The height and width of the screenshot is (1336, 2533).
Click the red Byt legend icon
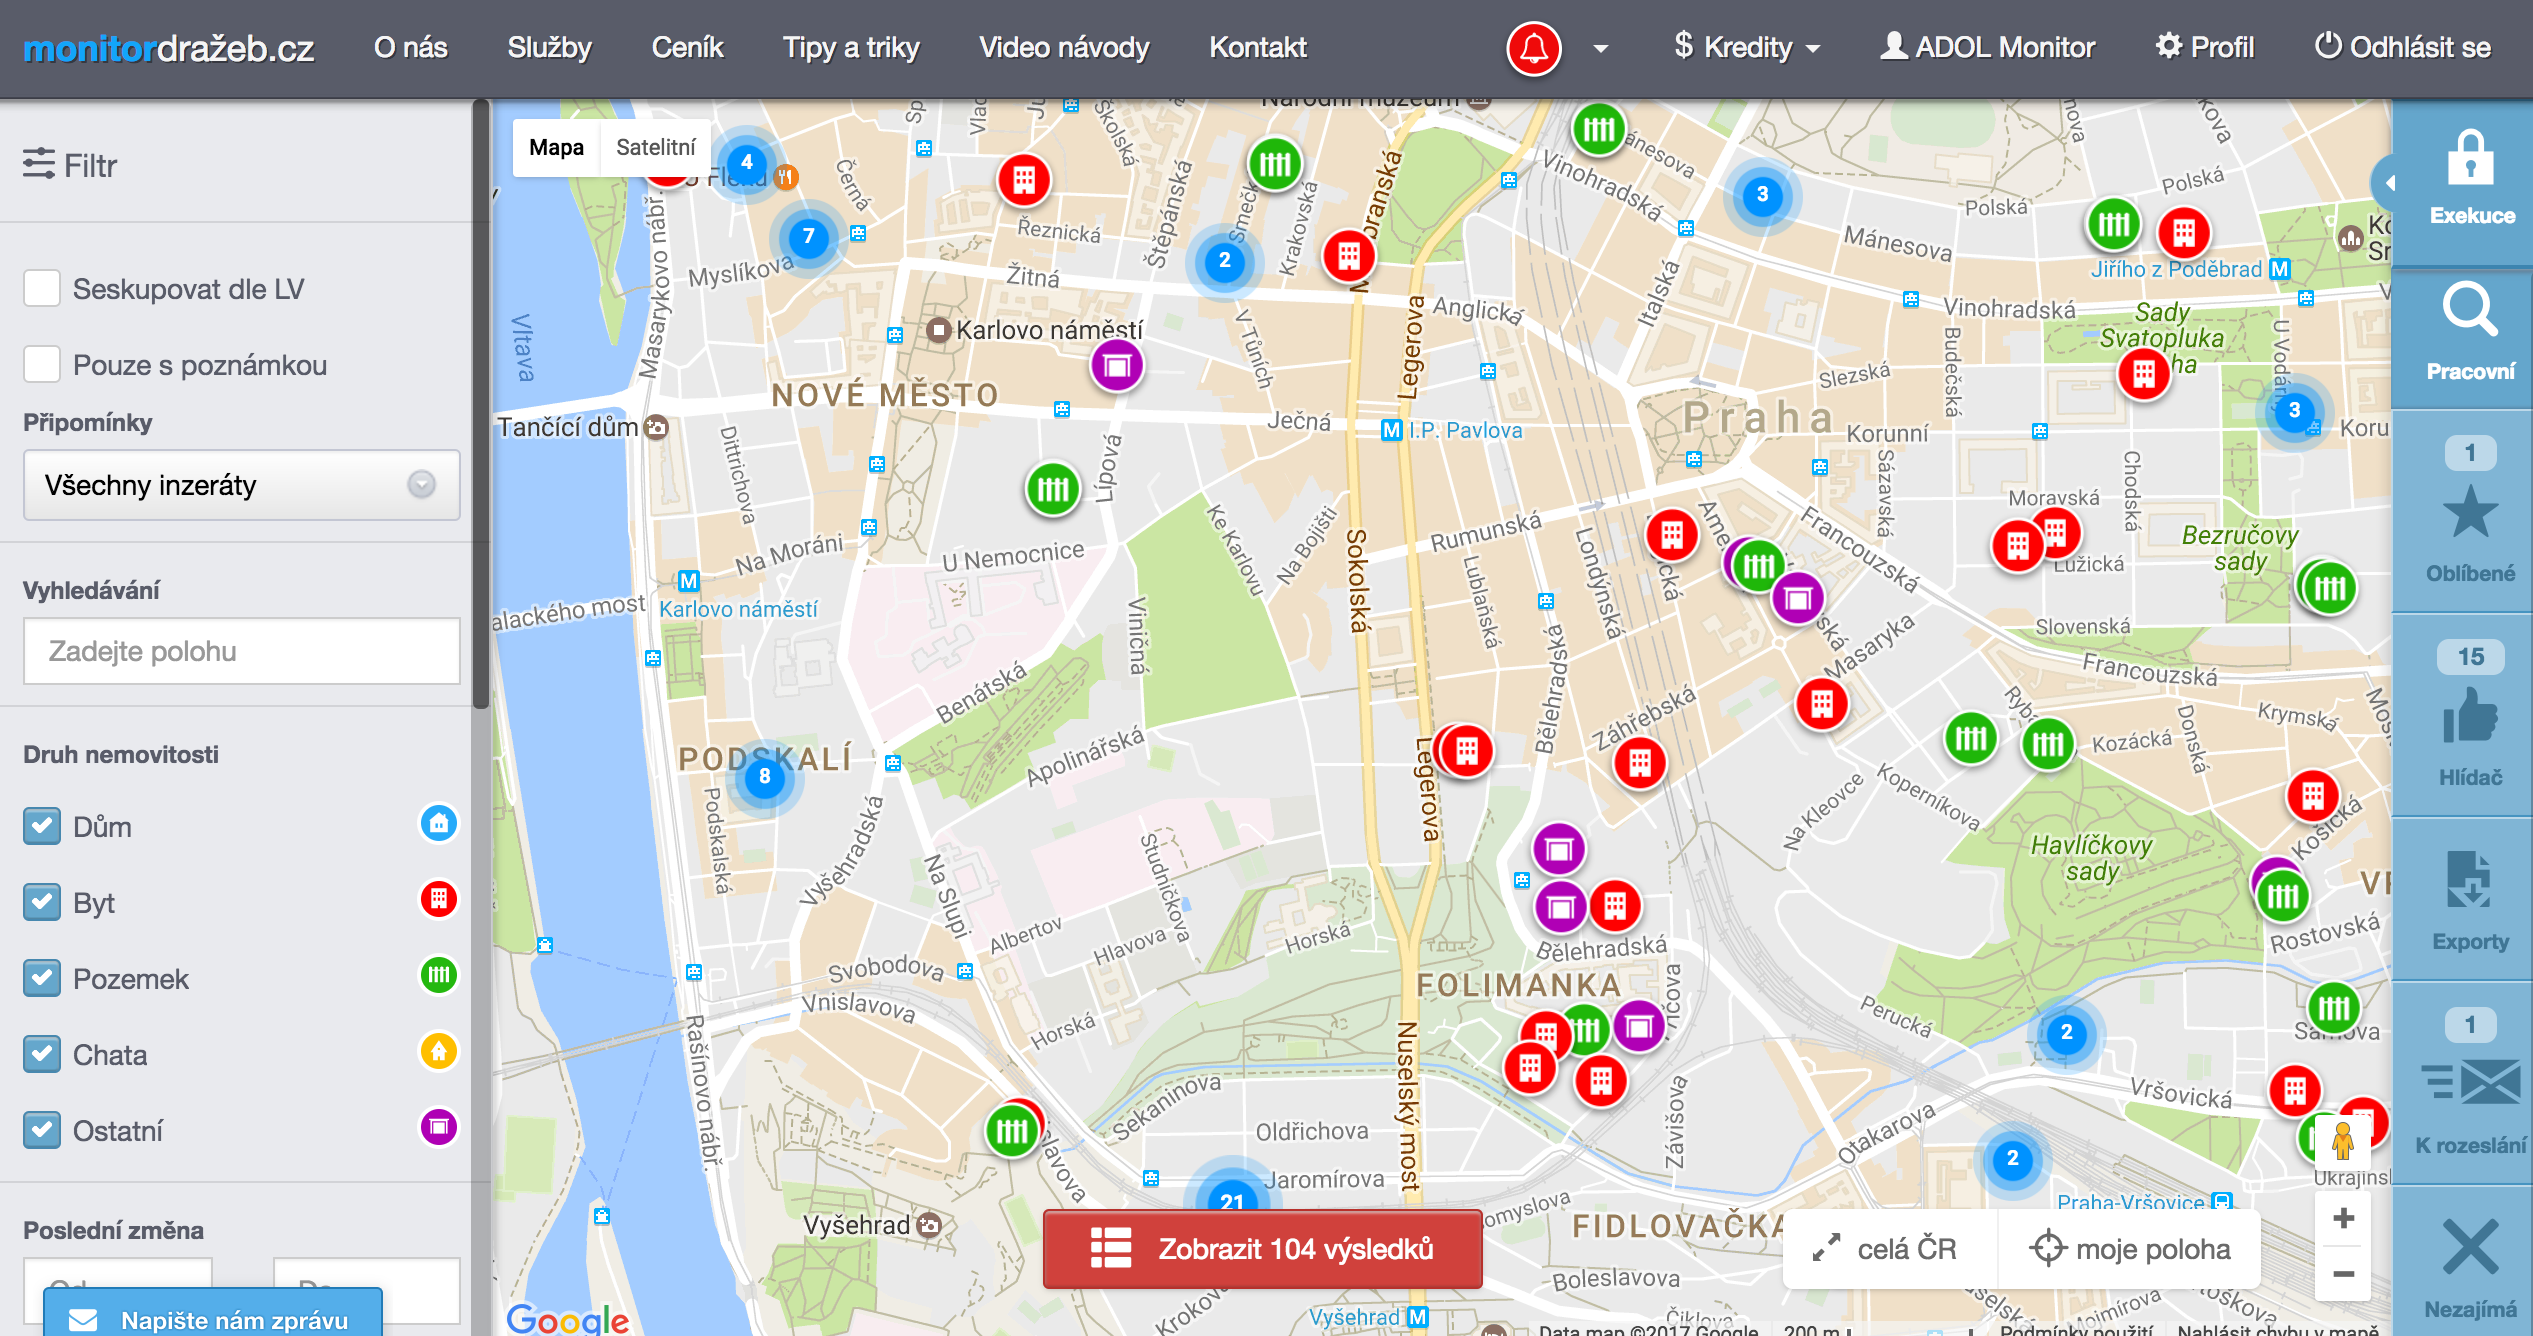[x=438, y=900]
